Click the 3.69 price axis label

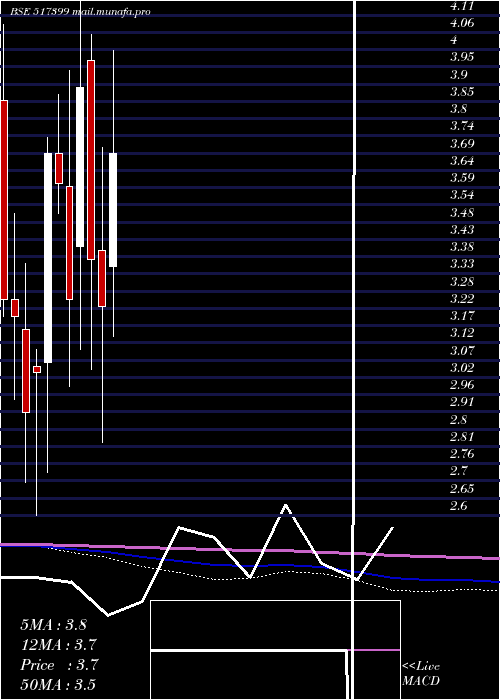click(462, 144)
